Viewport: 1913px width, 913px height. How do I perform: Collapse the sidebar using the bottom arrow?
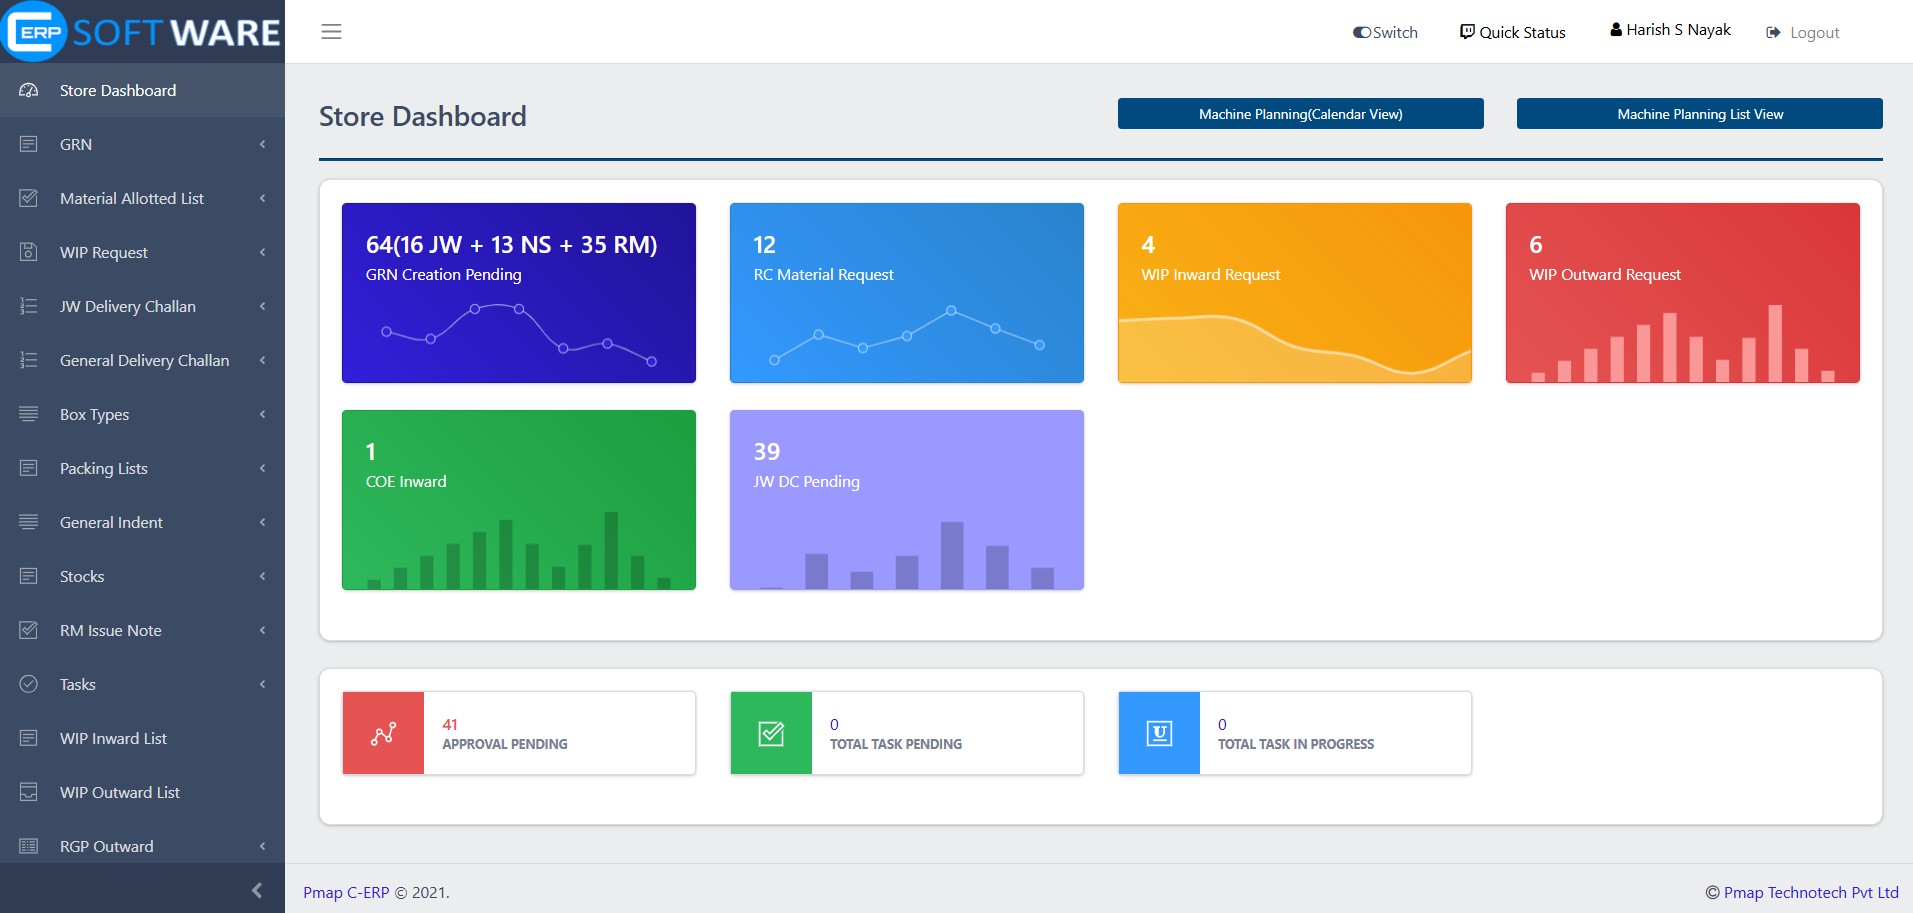pyautogui.click(x=257, y=889)
